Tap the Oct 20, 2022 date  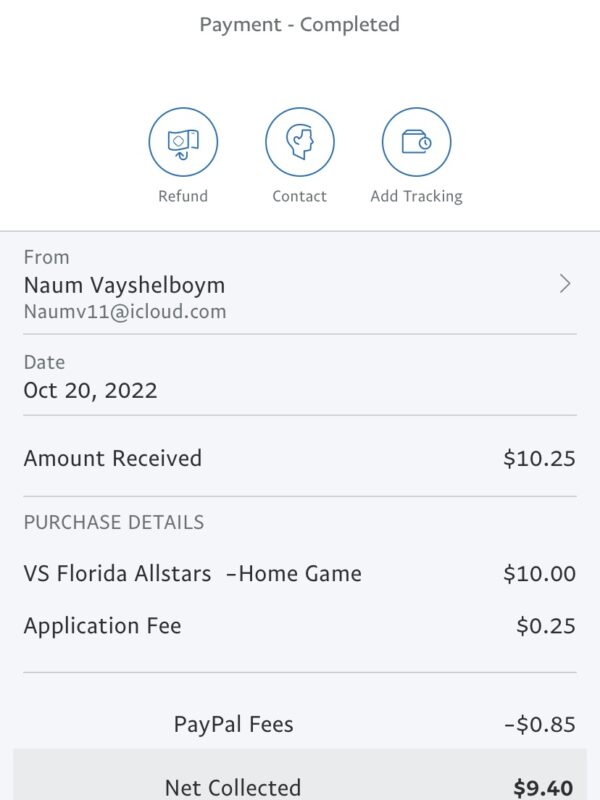90,391
